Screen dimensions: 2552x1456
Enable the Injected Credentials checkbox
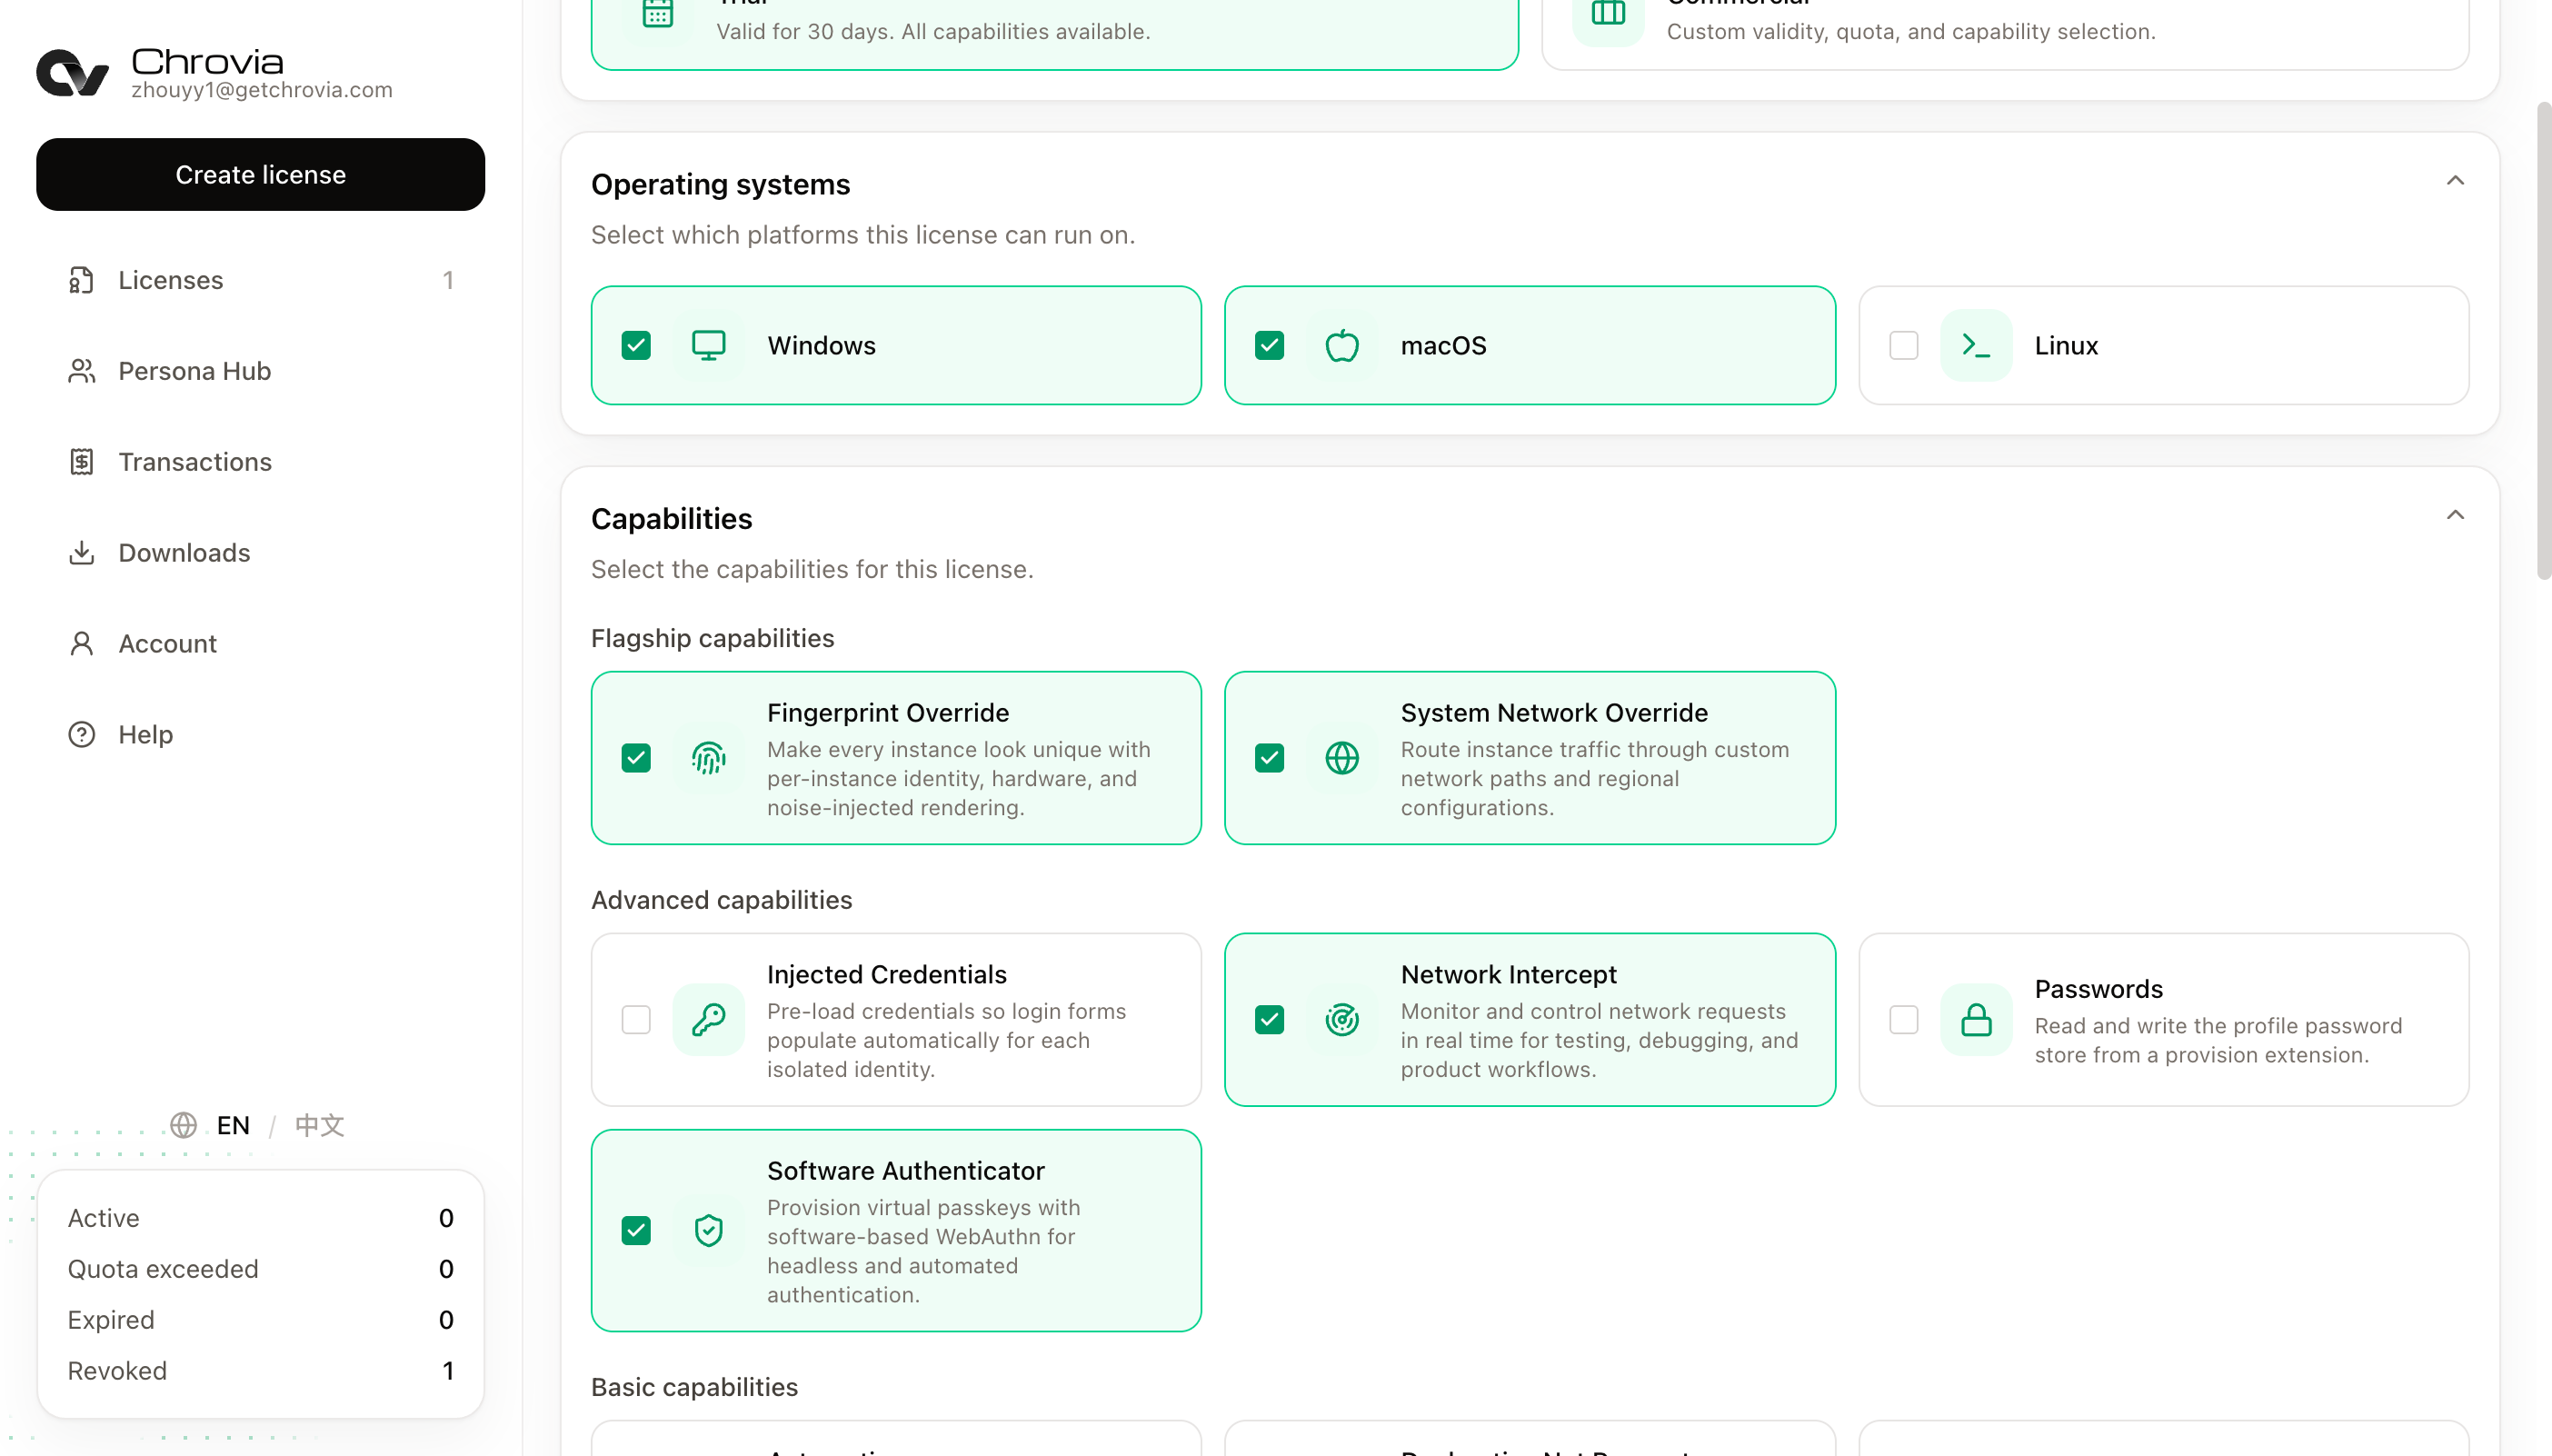point(636,1020)
